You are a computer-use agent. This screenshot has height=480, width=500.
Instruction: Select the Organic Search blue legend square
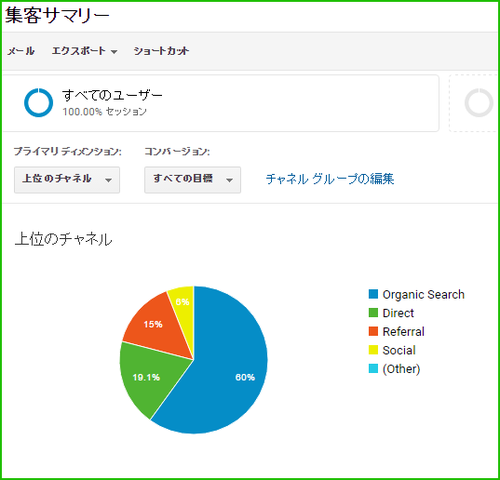tap(373, 294)
